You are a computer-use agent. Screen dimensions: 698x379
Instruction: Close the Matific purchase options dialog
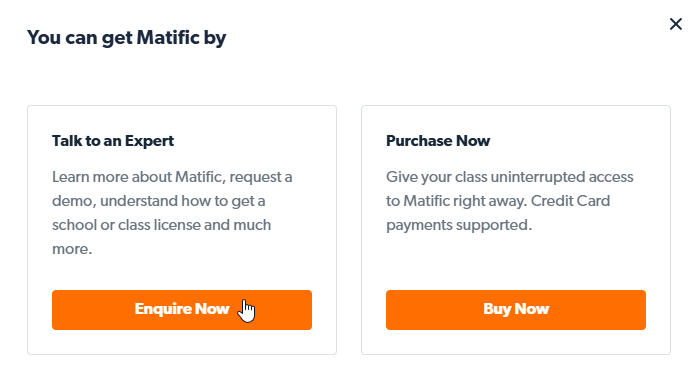[676, 24]
